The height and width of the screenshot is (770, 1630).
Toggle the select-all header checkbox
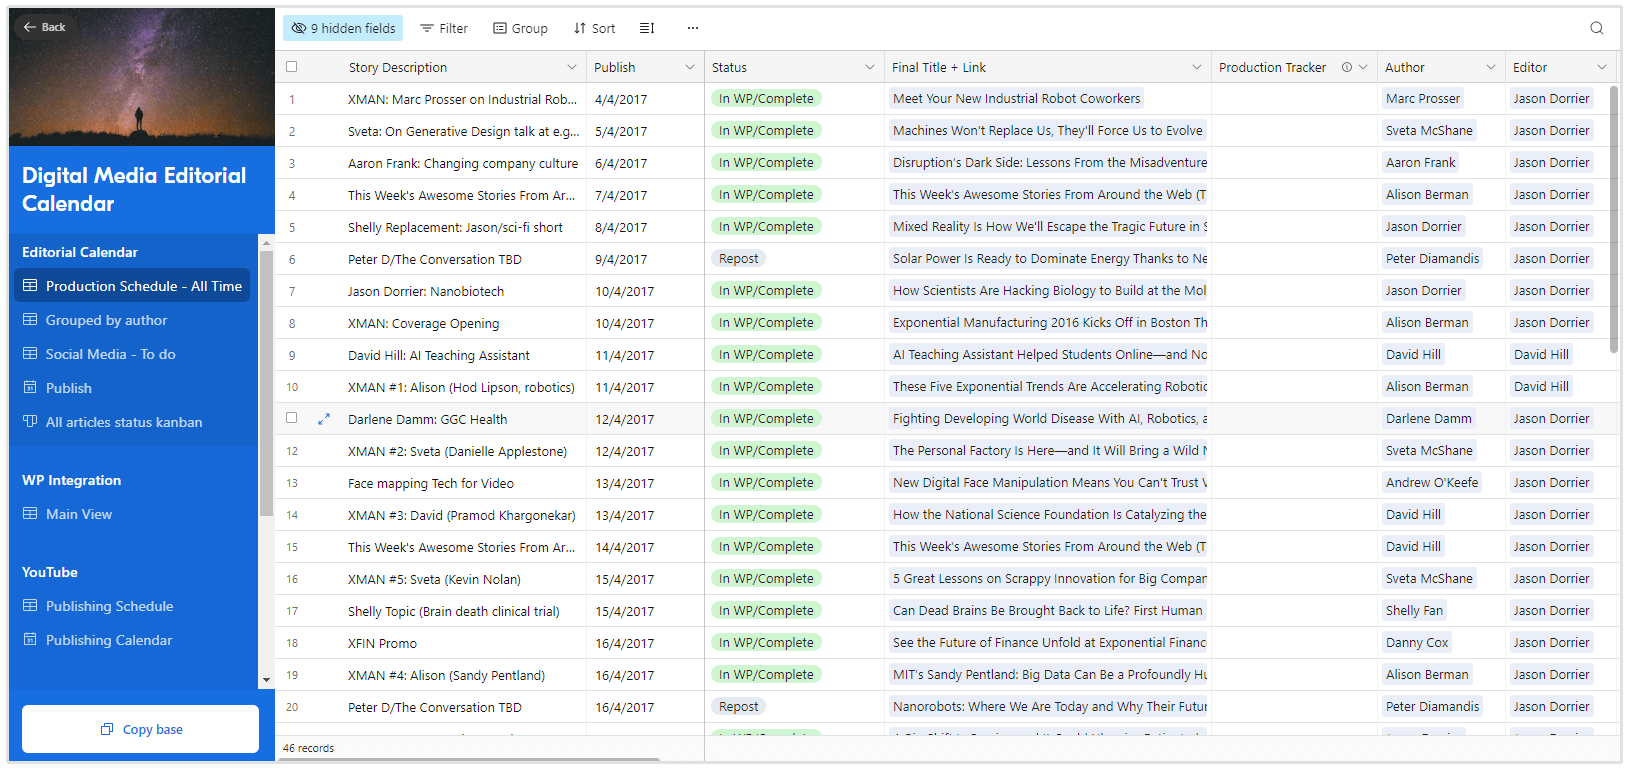[x=292, y=67]
